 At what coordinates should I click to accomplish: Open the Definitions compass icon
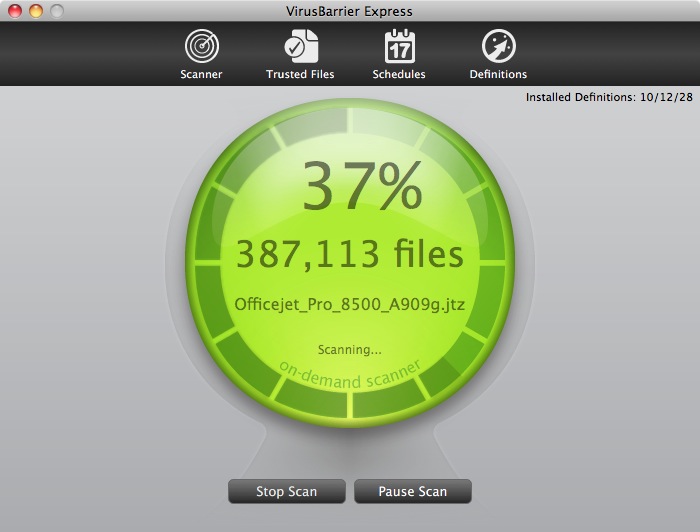pos(499,46)
